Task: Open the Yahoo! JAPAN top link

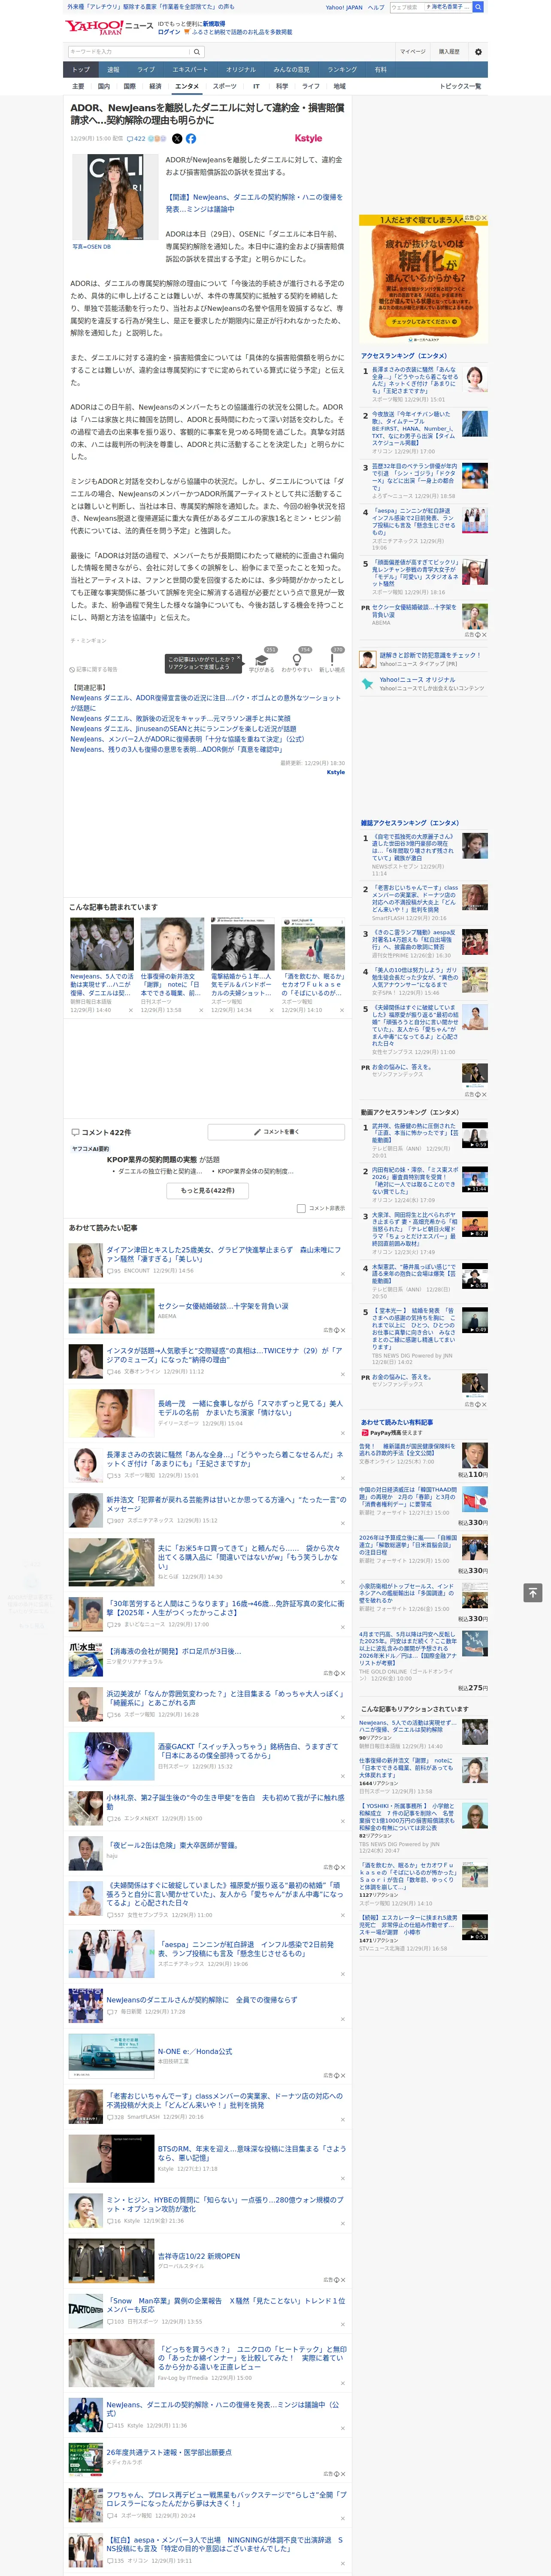Action: point(344,7)
